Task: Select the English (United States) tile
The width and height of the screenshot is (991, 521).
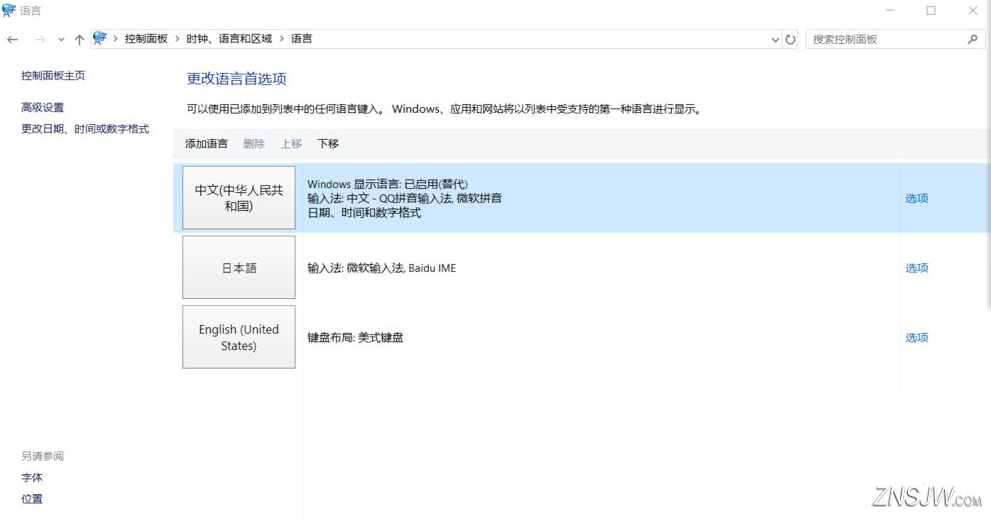Action: point(239,337)
